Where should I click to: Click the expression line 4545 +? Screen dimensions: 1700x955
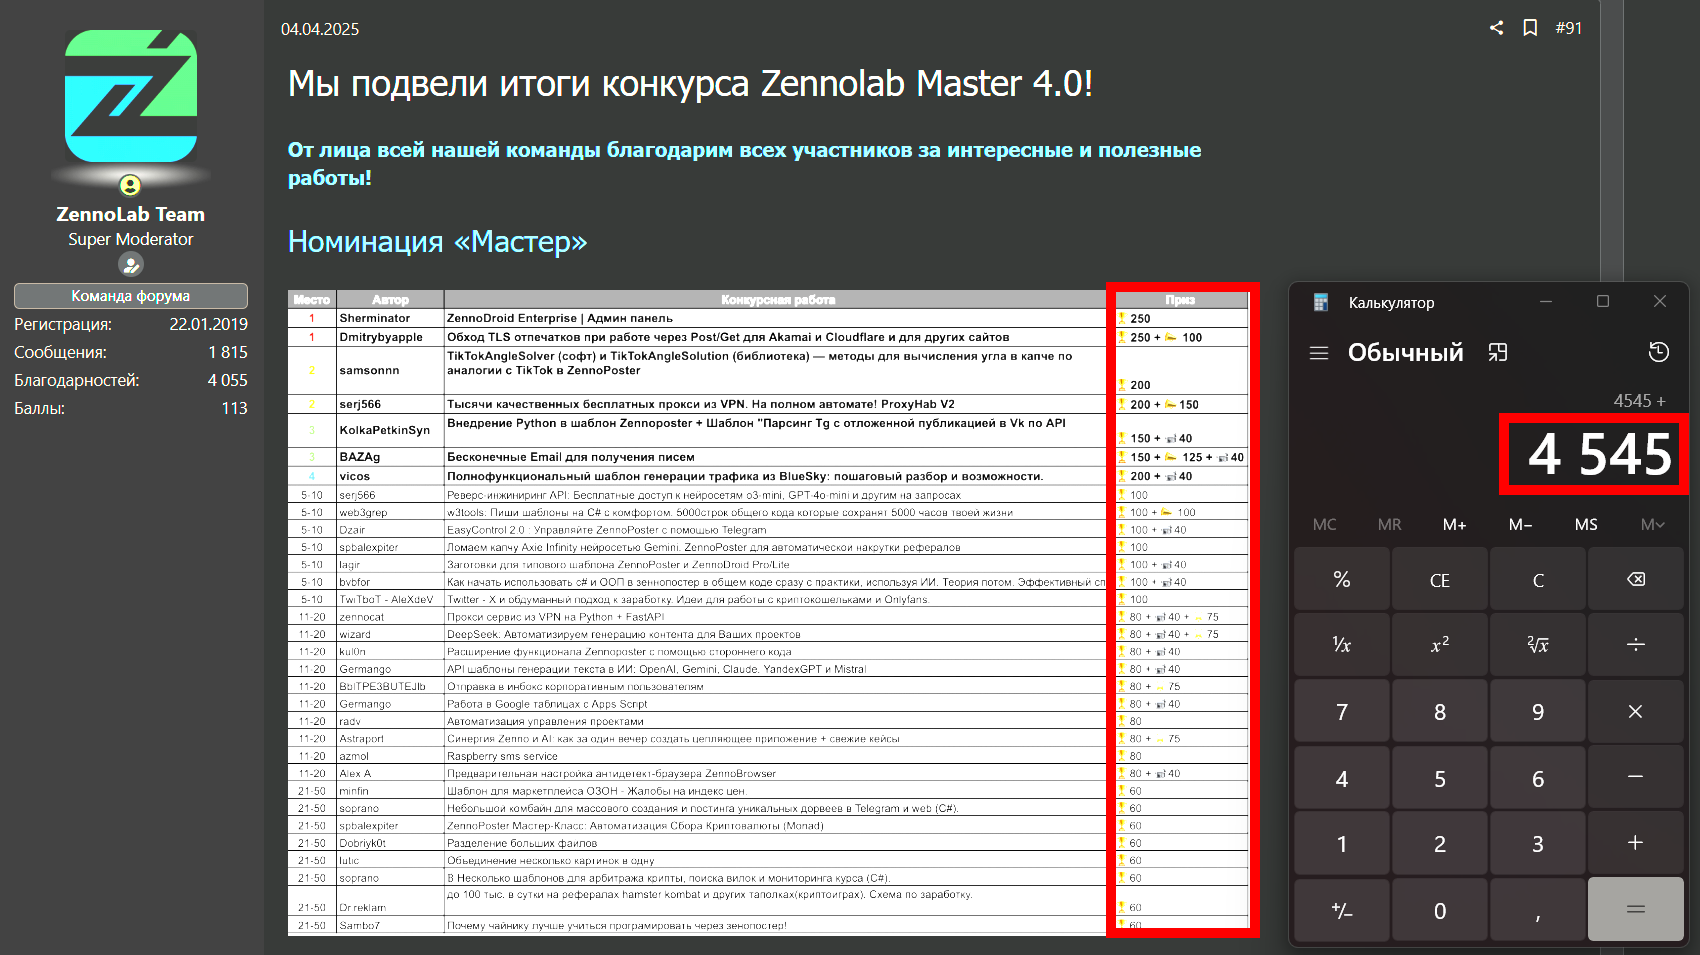tap(1640, 400)
